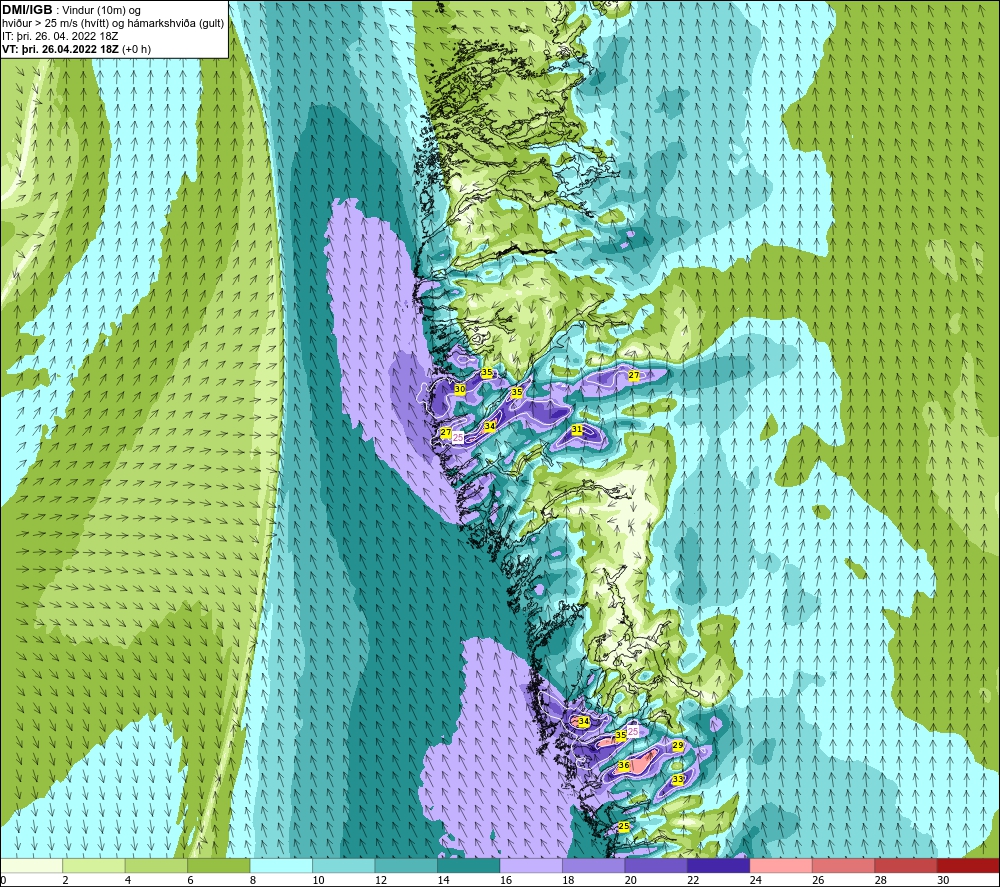Click the '(+0 h)' forecast offset text

coord(136,49)
